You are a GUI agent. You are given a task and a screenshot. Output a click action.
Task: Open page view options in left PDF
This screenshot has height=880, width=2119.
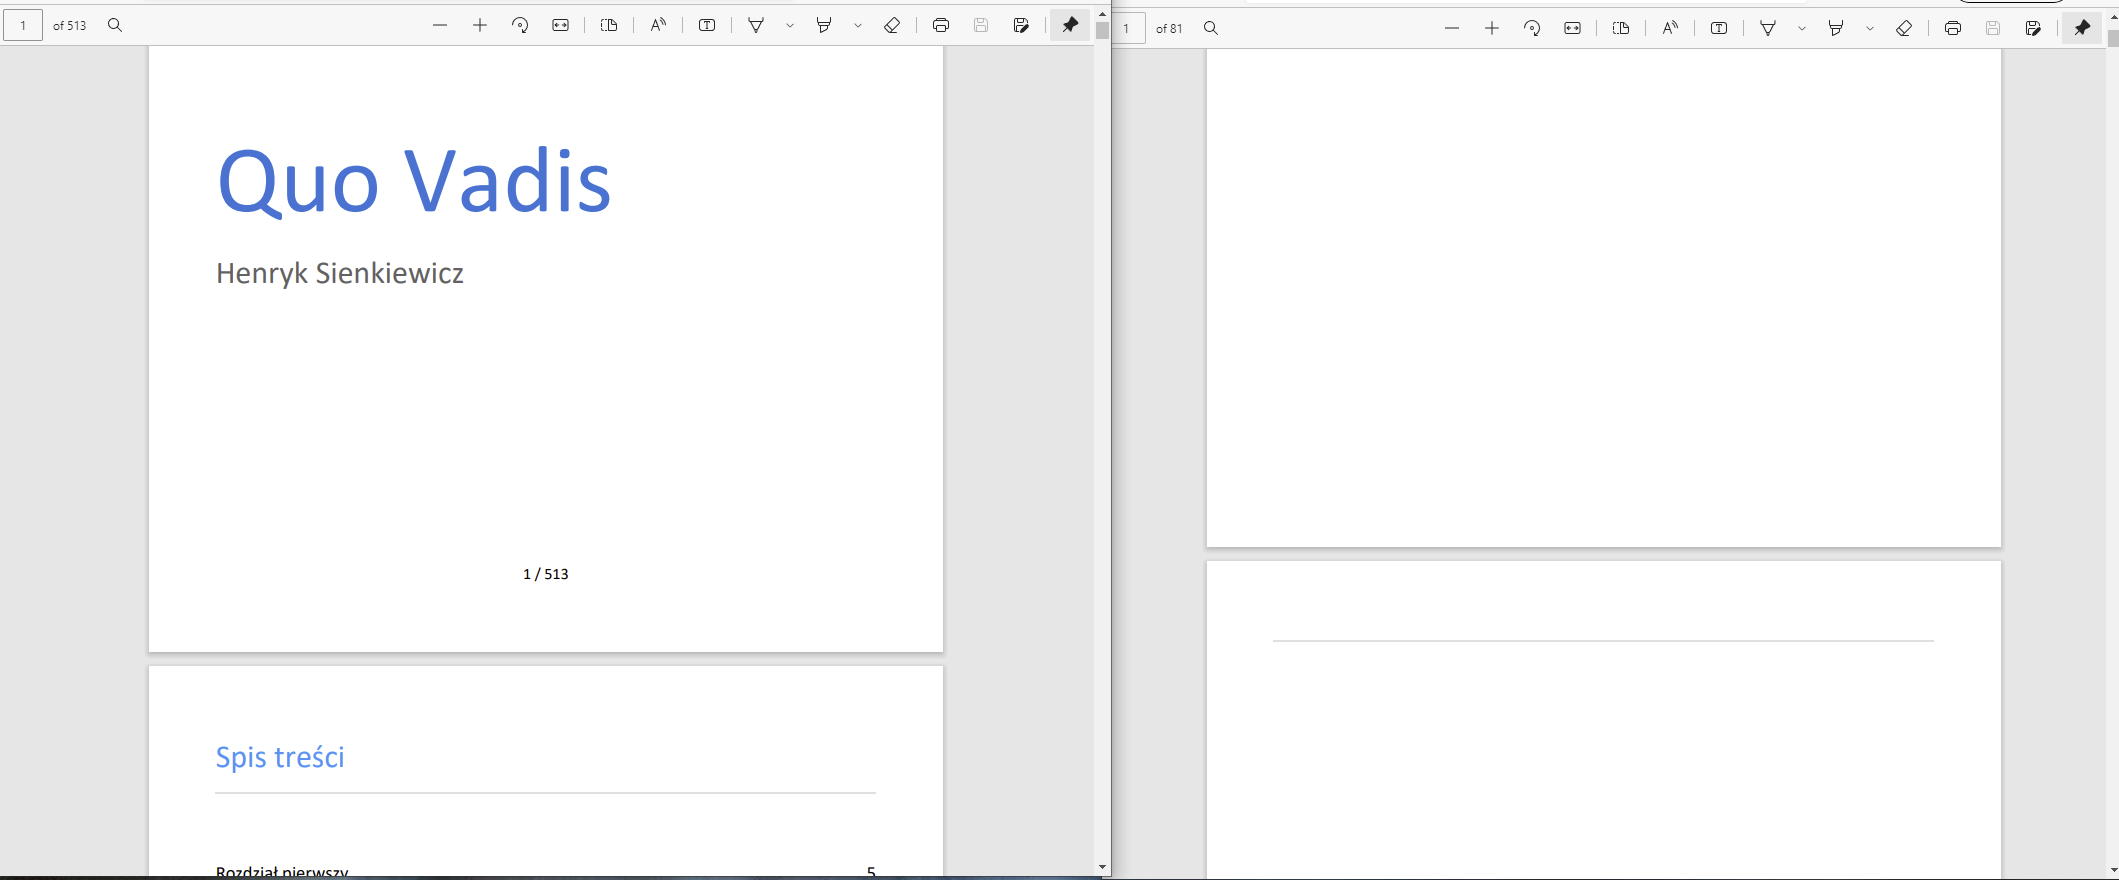[x=609, y=25]
